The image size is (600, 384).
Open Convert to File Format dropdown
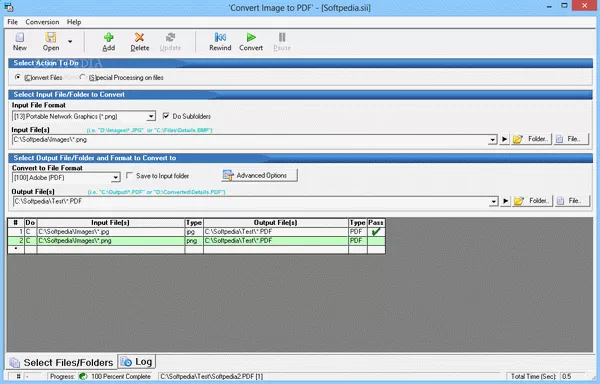pos(115,178)
